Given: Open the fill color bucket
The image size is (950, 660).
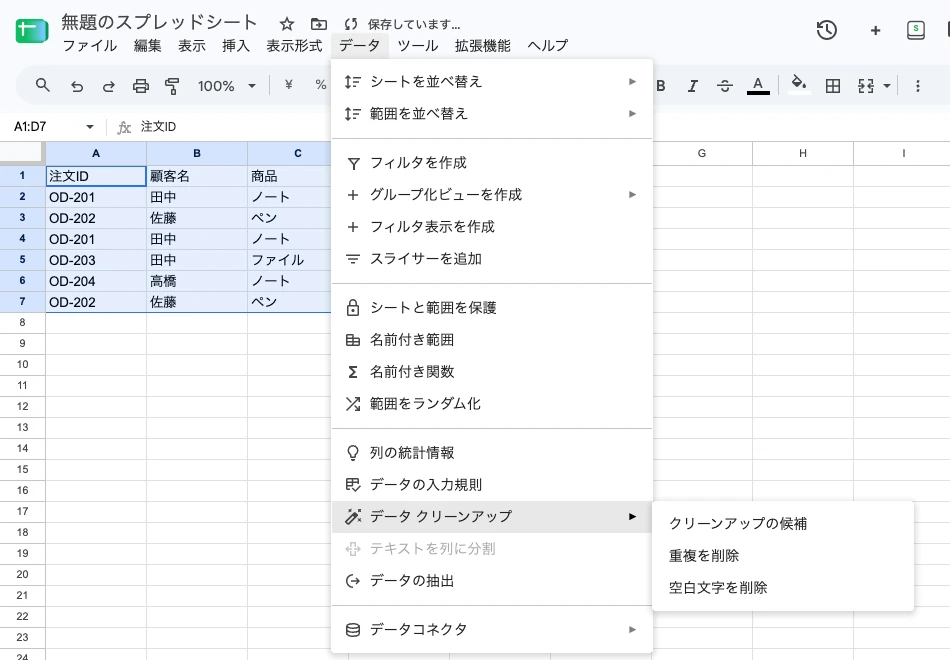Looking at the screenshot, I should 799,84.
